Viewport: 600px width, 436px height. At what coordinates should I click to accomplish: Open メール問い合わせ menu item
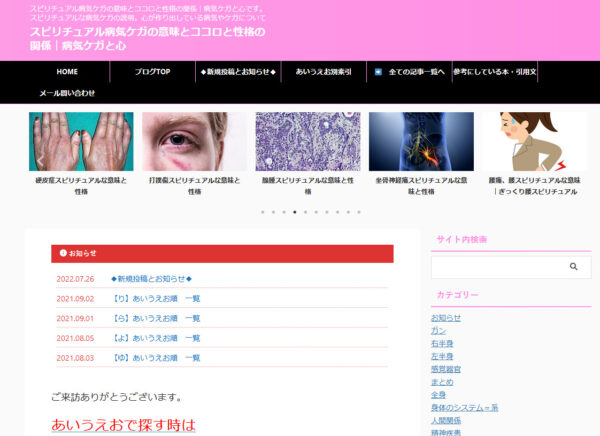[67, 93]
